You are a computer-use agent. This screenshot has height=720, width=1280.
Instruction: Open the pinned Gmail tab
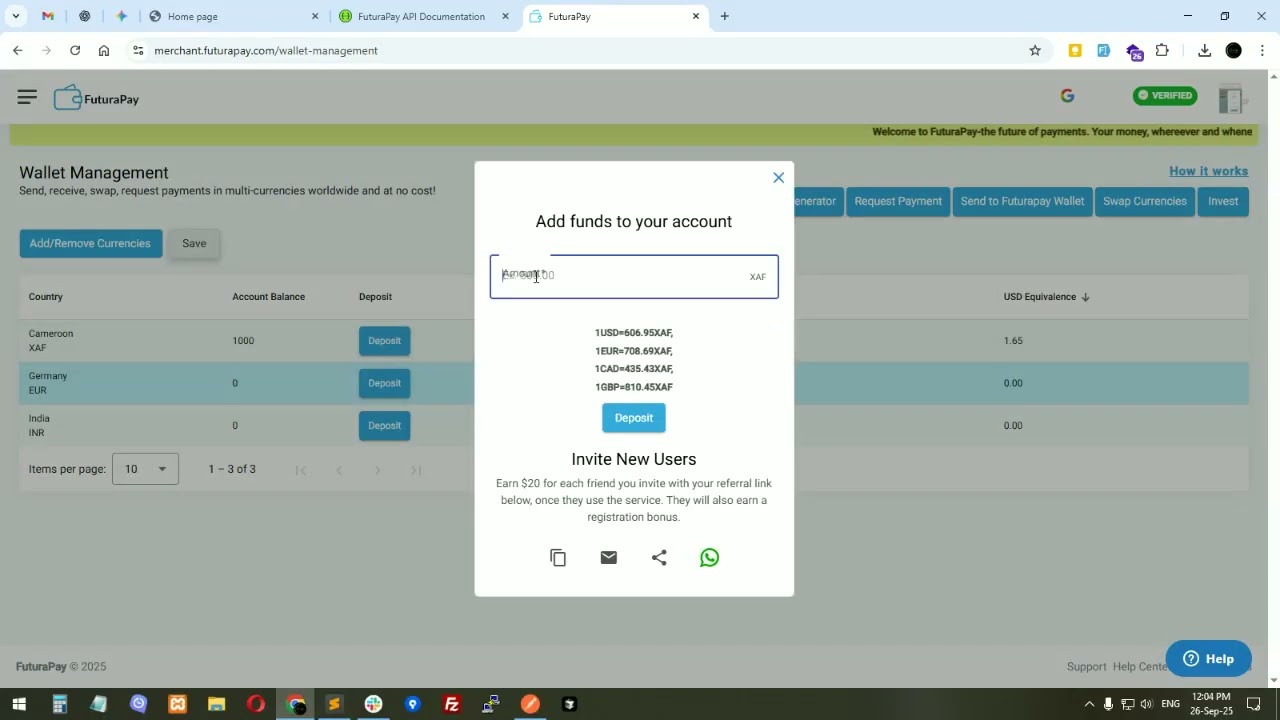(48, 16)
